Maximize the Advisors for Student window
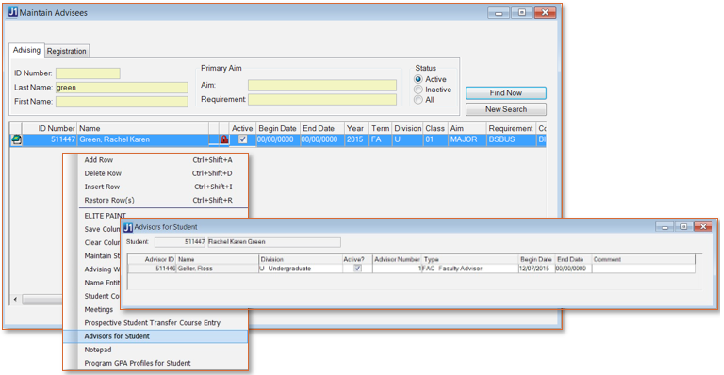 tap(684, 226)
